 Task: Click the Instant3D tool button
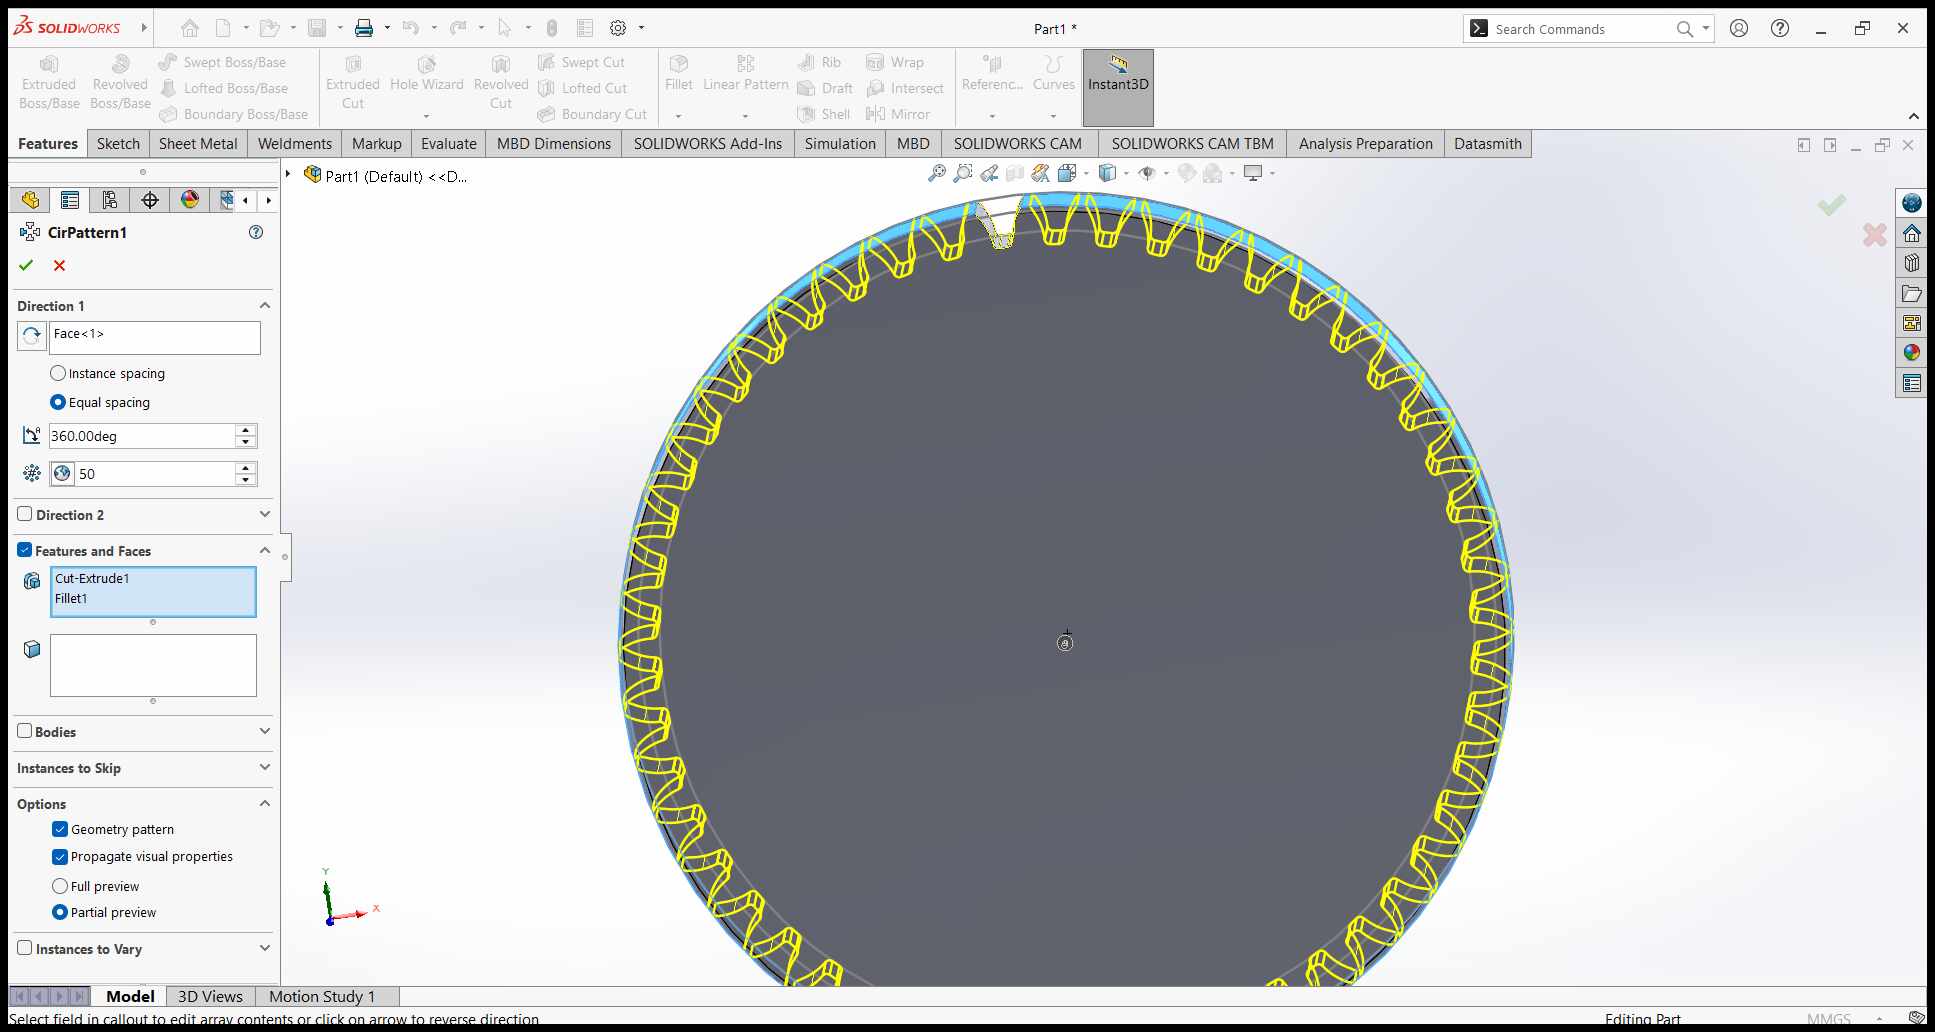pos(1118,86)
